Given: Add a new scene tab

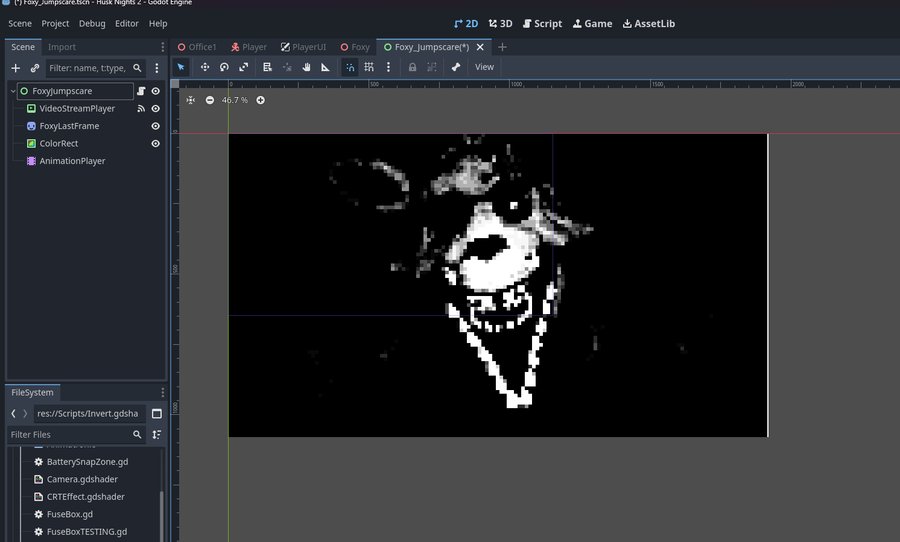Looking at the screenshot, I should point(502,47).
